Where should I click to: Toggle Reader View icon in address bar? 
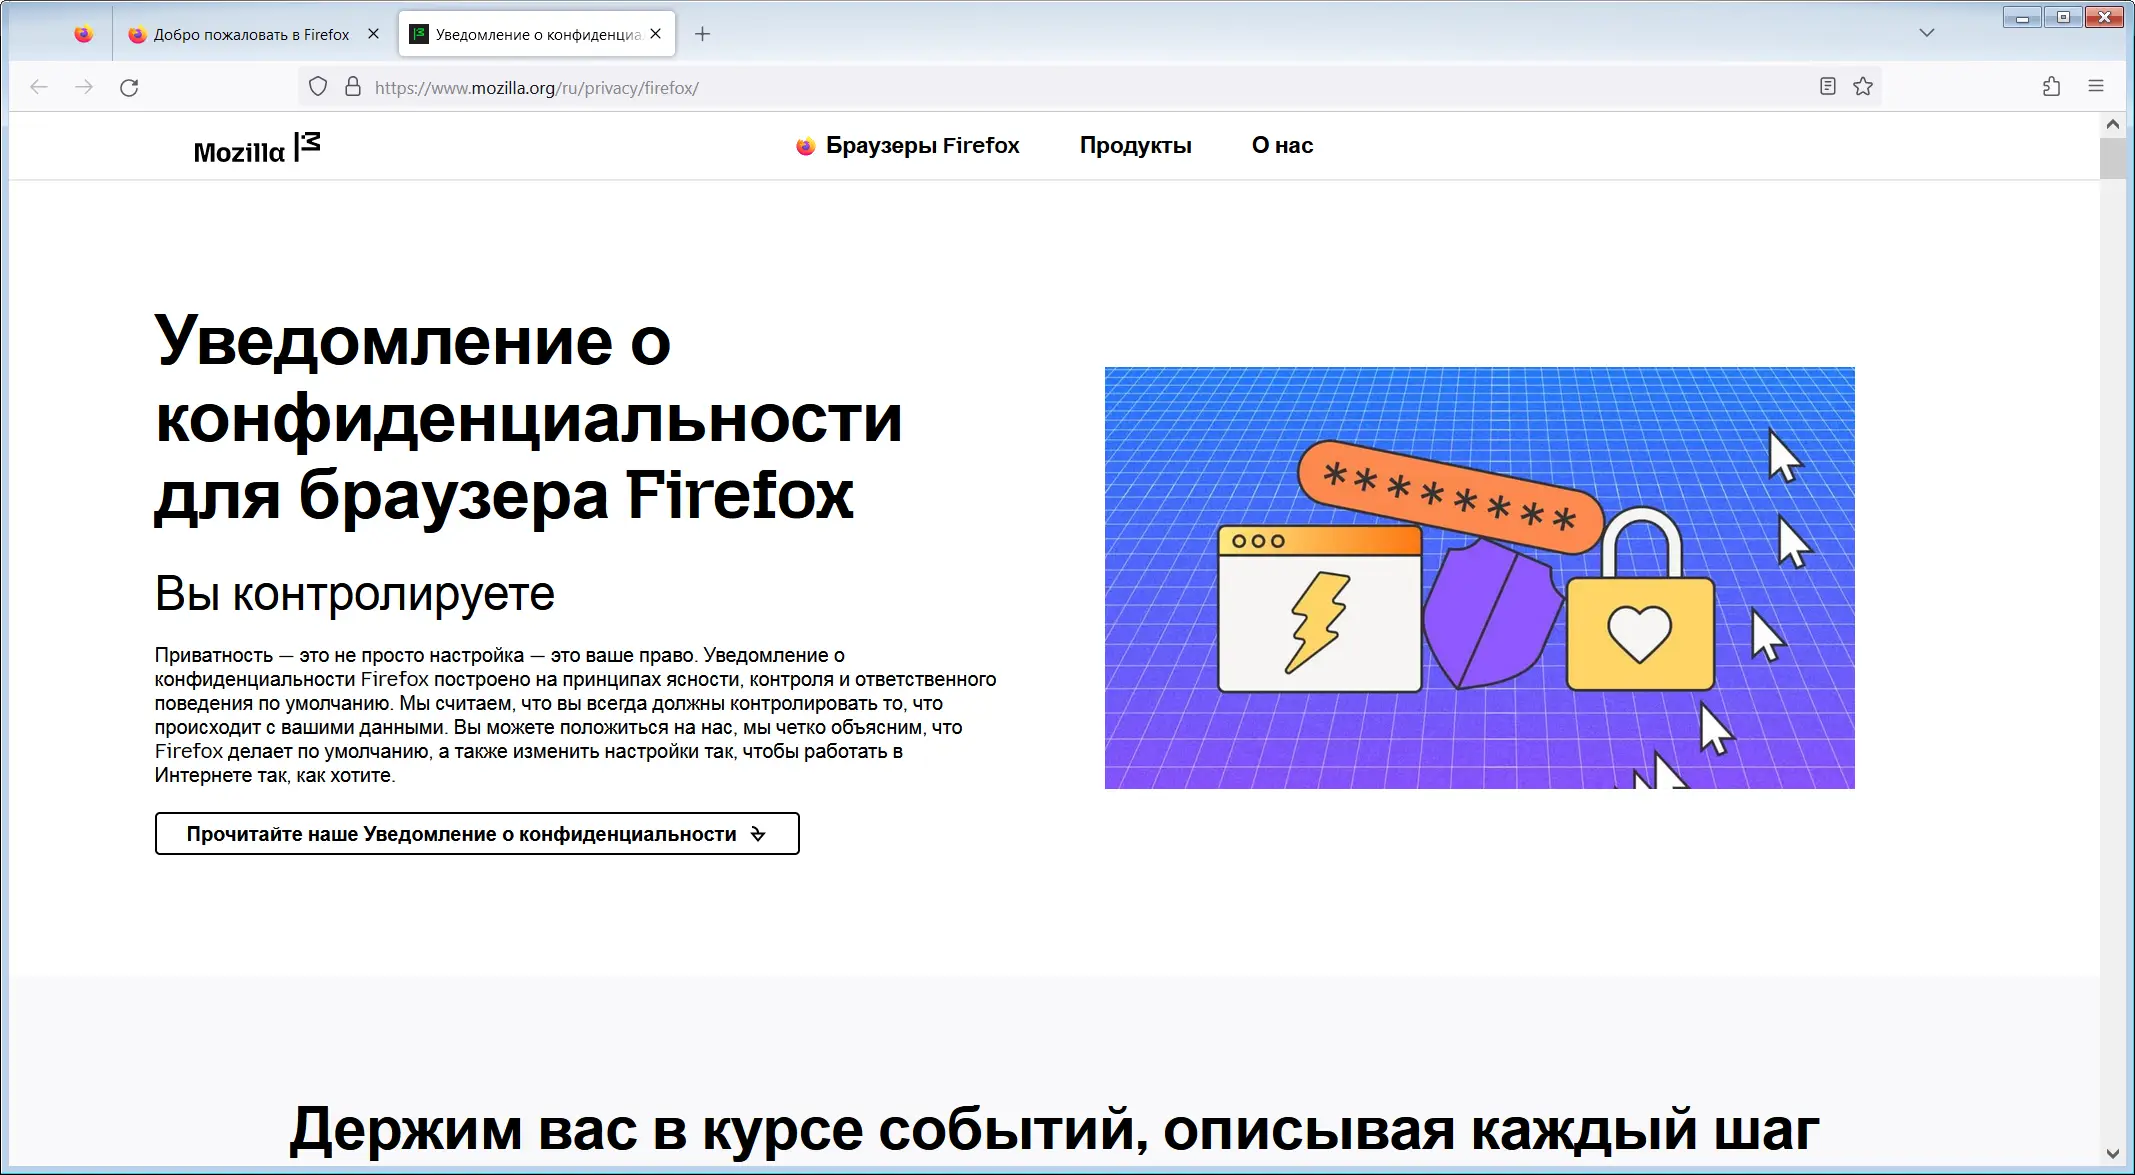(x=1827, y=87)
